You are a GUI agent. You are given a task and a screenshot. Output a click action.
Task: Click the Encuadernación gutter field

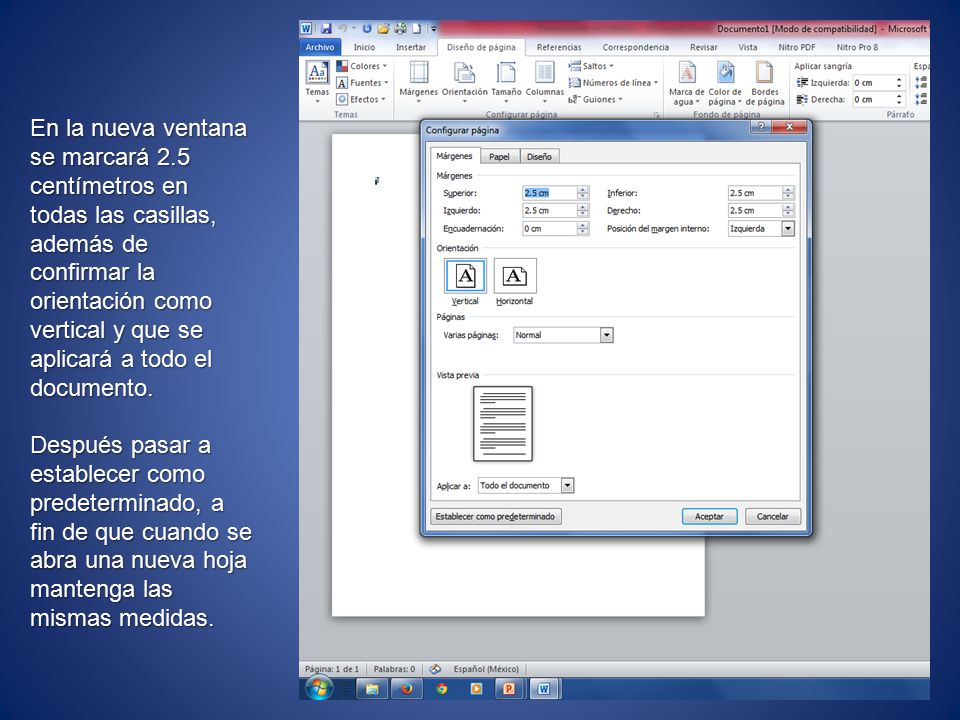(549, 228)
